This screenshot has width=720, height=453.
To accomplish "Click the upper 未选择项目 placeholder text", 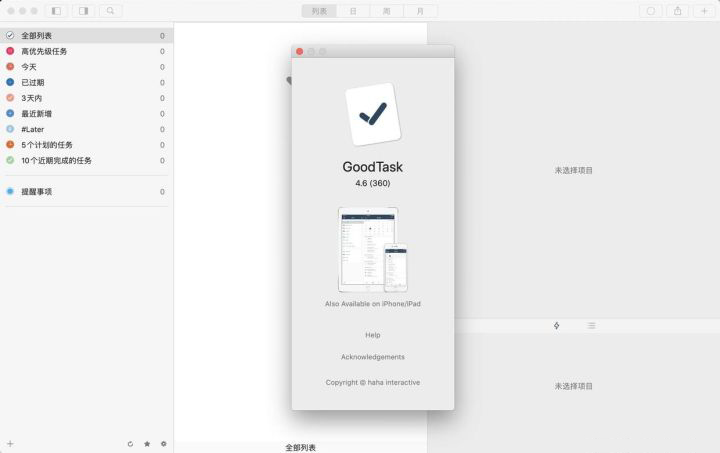I will 574,170.
